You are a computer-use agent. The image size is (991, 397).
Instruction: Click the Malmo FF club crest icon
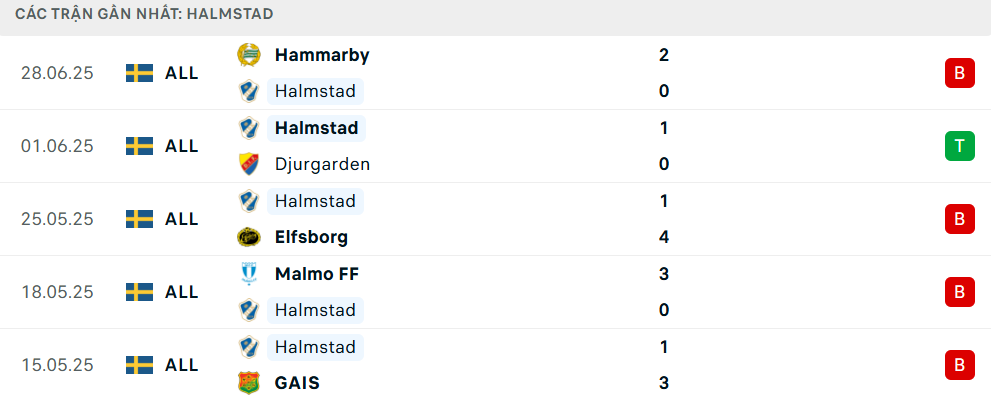(248, 274)
